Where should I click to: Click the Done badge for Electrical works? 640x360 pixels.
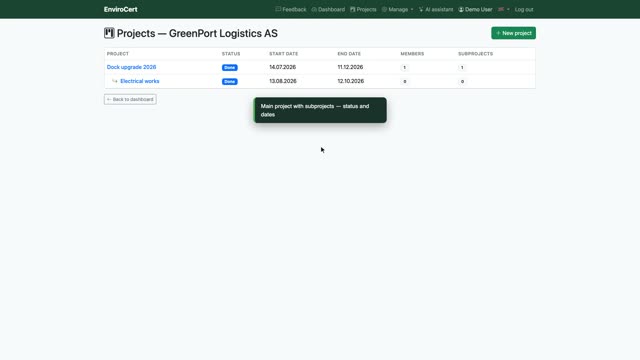click(x=230, y=82)
